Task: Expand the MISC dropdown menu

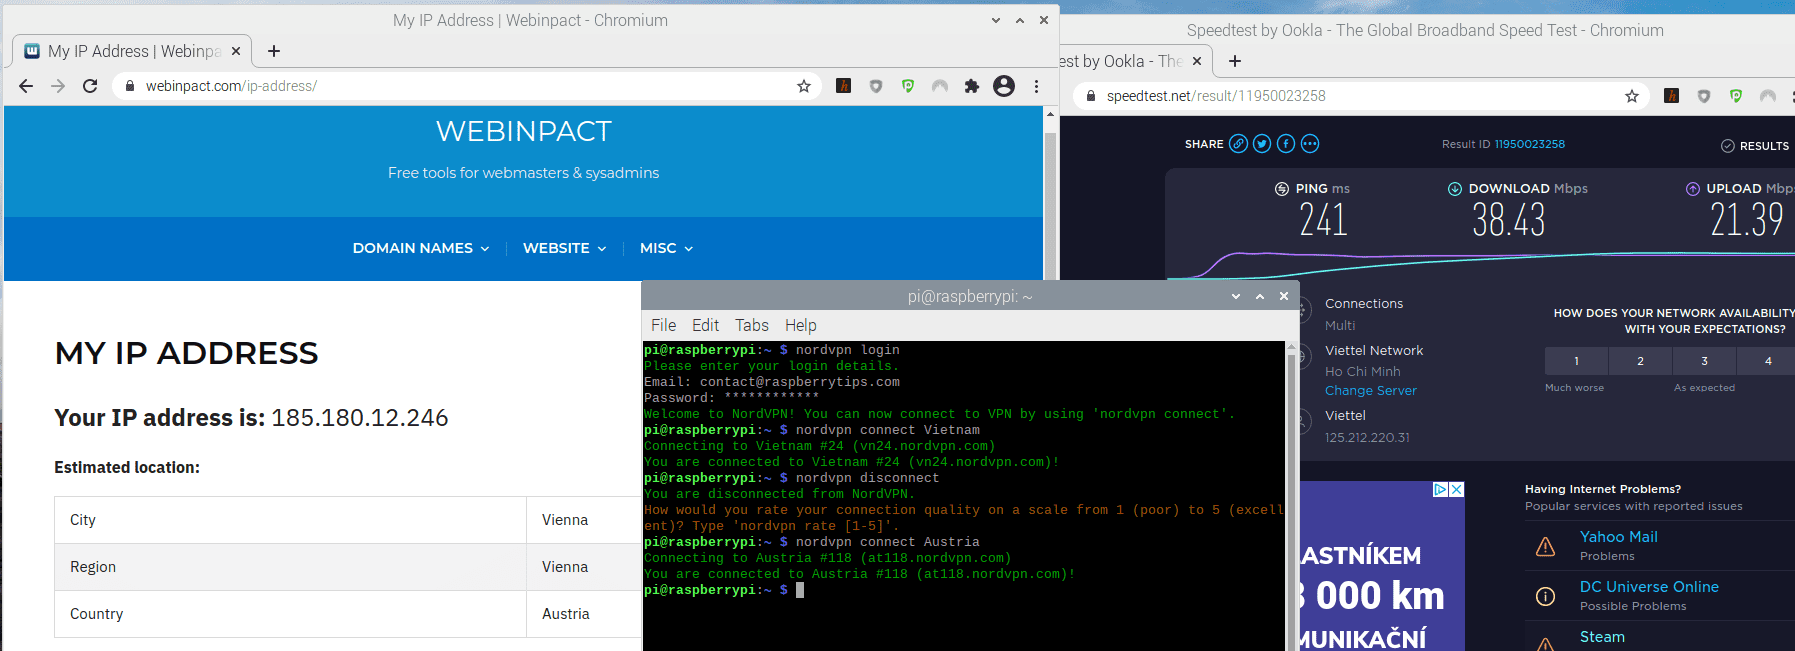Action: click(666, 248)
